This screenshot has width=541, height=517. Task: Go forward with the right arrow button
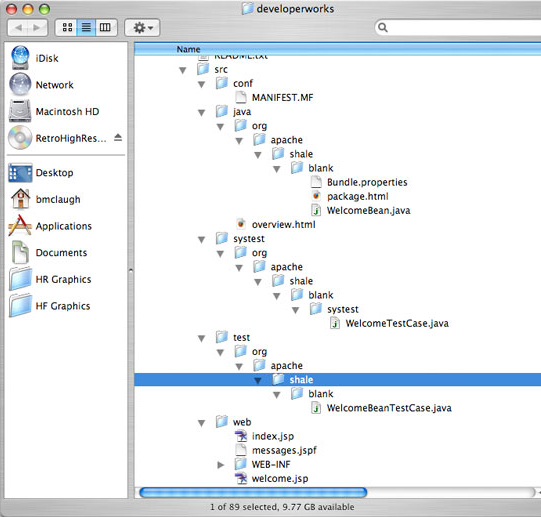tap(37, 27)
